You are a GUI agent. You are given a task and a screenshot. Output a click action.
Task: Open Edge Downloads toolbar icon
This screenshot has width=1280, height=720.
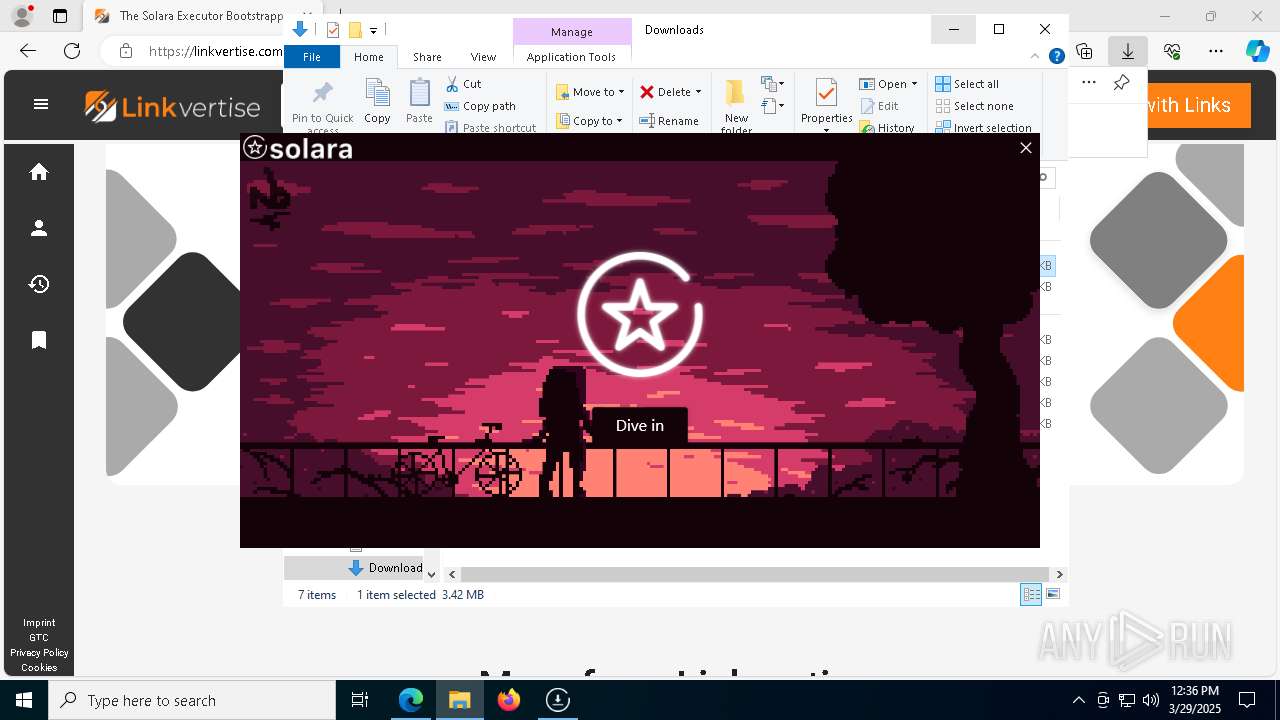pos(1127,51)
